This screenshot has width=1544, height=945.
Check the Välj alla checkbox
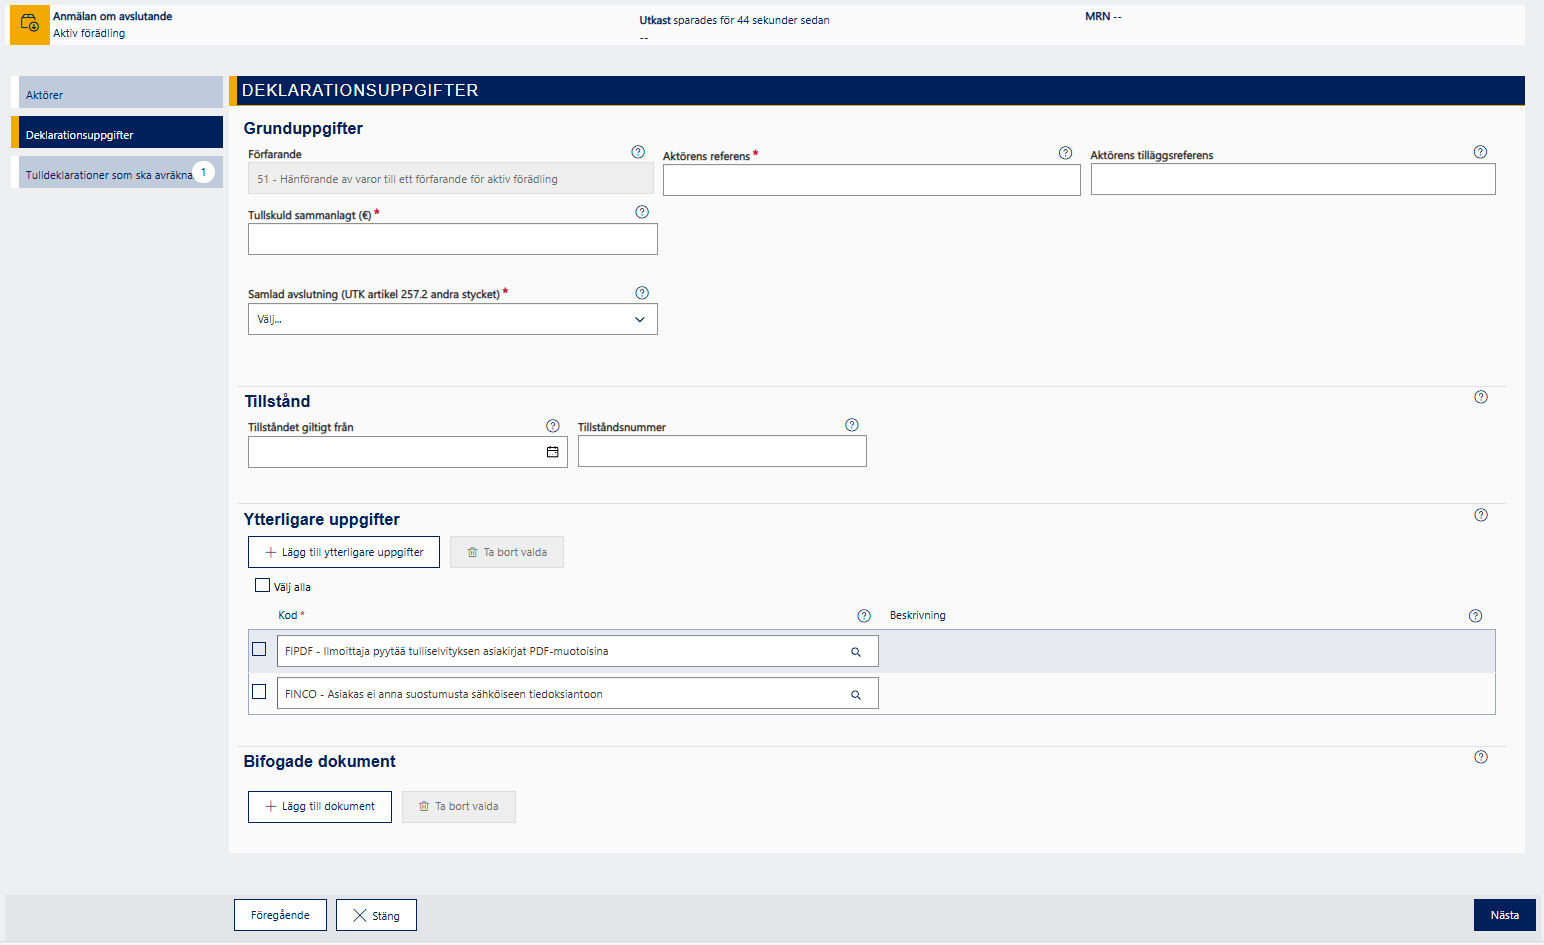tap(262, 586)
